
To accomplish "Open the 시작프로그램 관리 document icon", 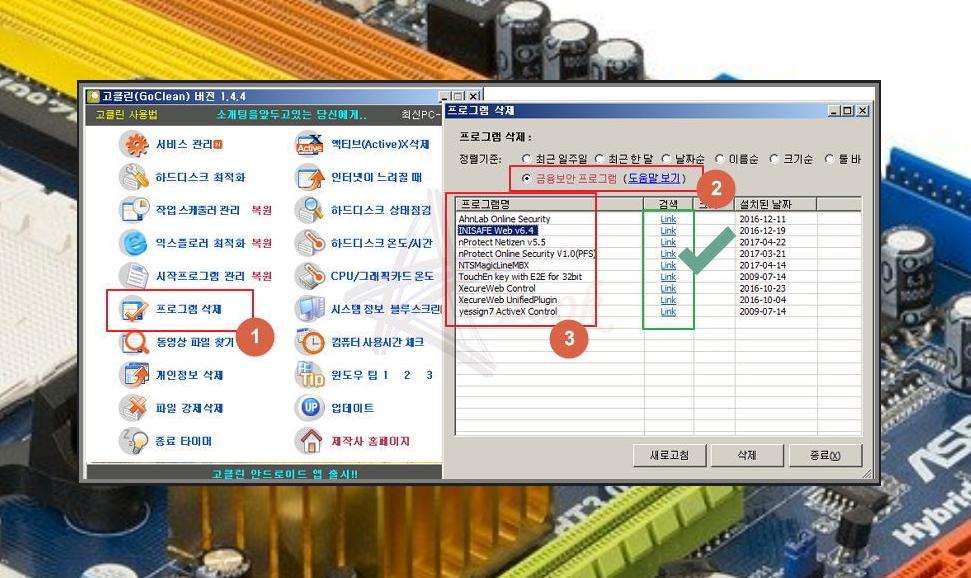I will tap(134, 276).
